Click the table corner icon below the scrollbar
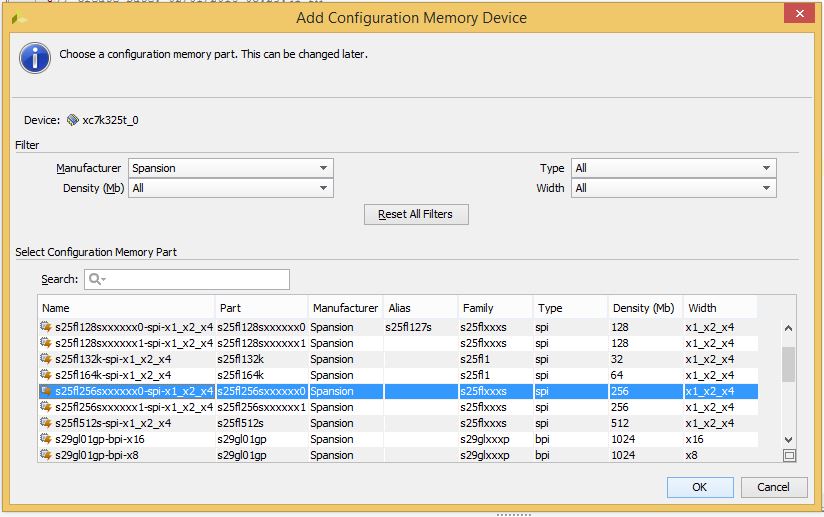 [789, 456]
